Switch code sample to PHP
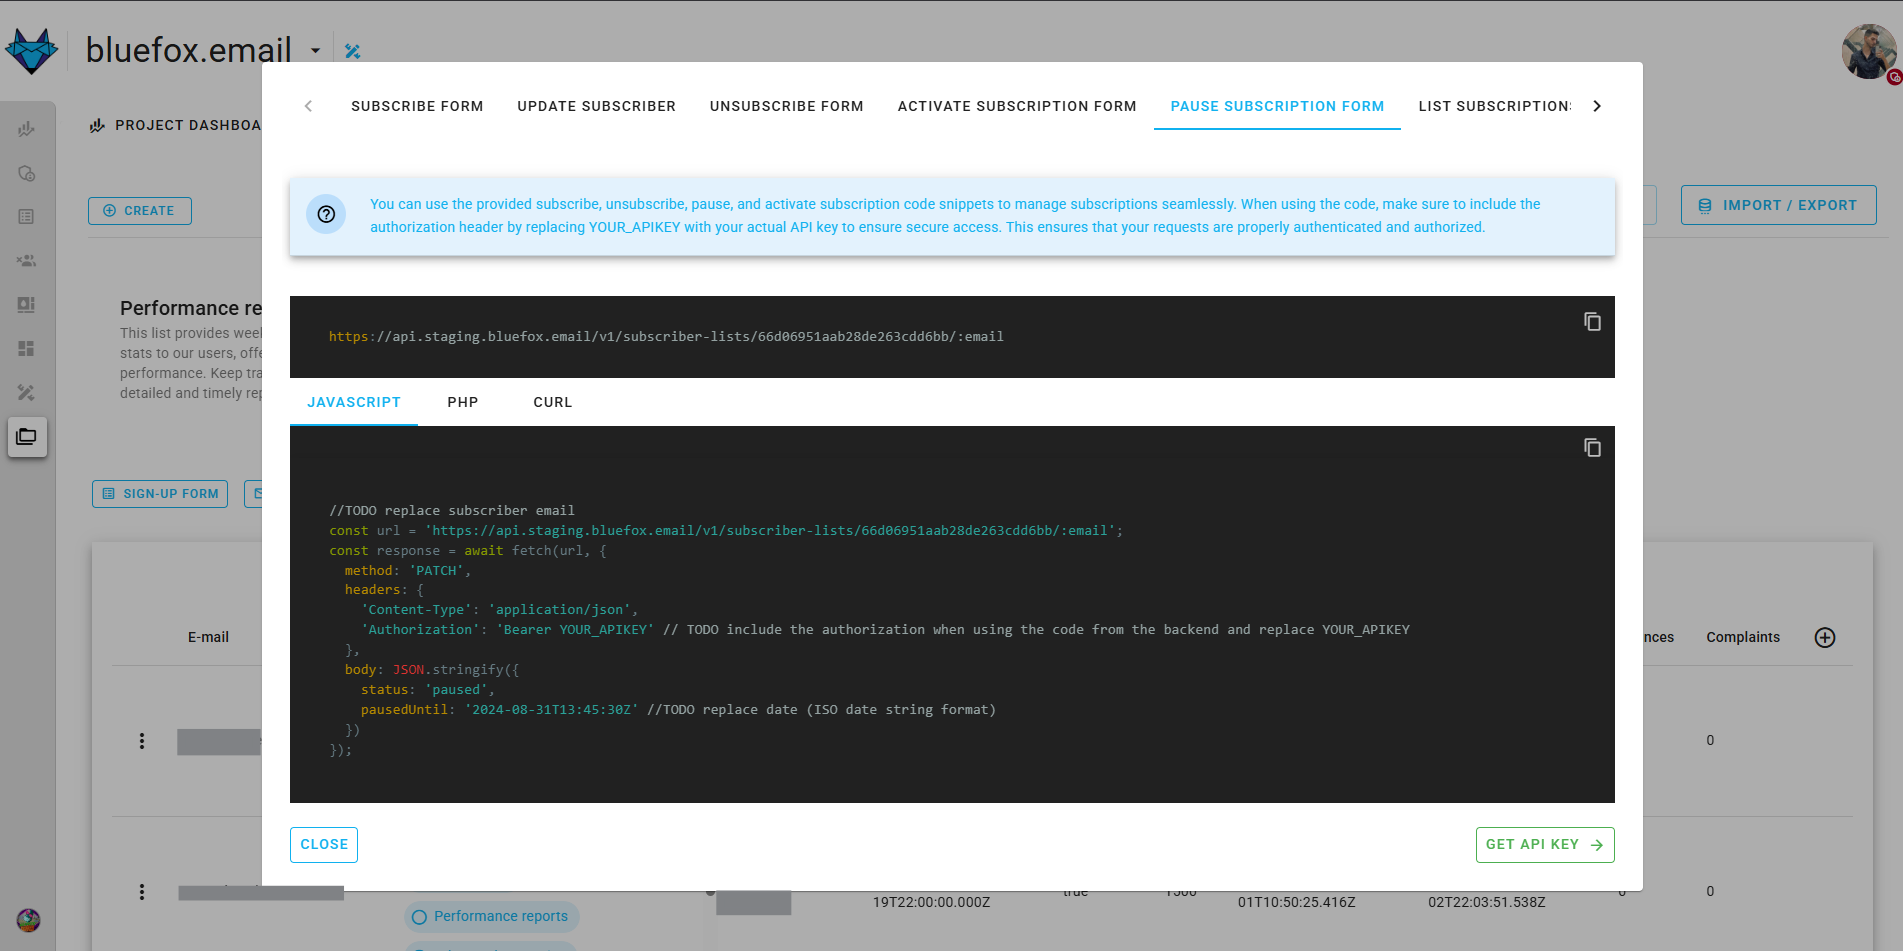This screenshot has height=951, width=1903. pyautogui.click(x=463, y=402)
